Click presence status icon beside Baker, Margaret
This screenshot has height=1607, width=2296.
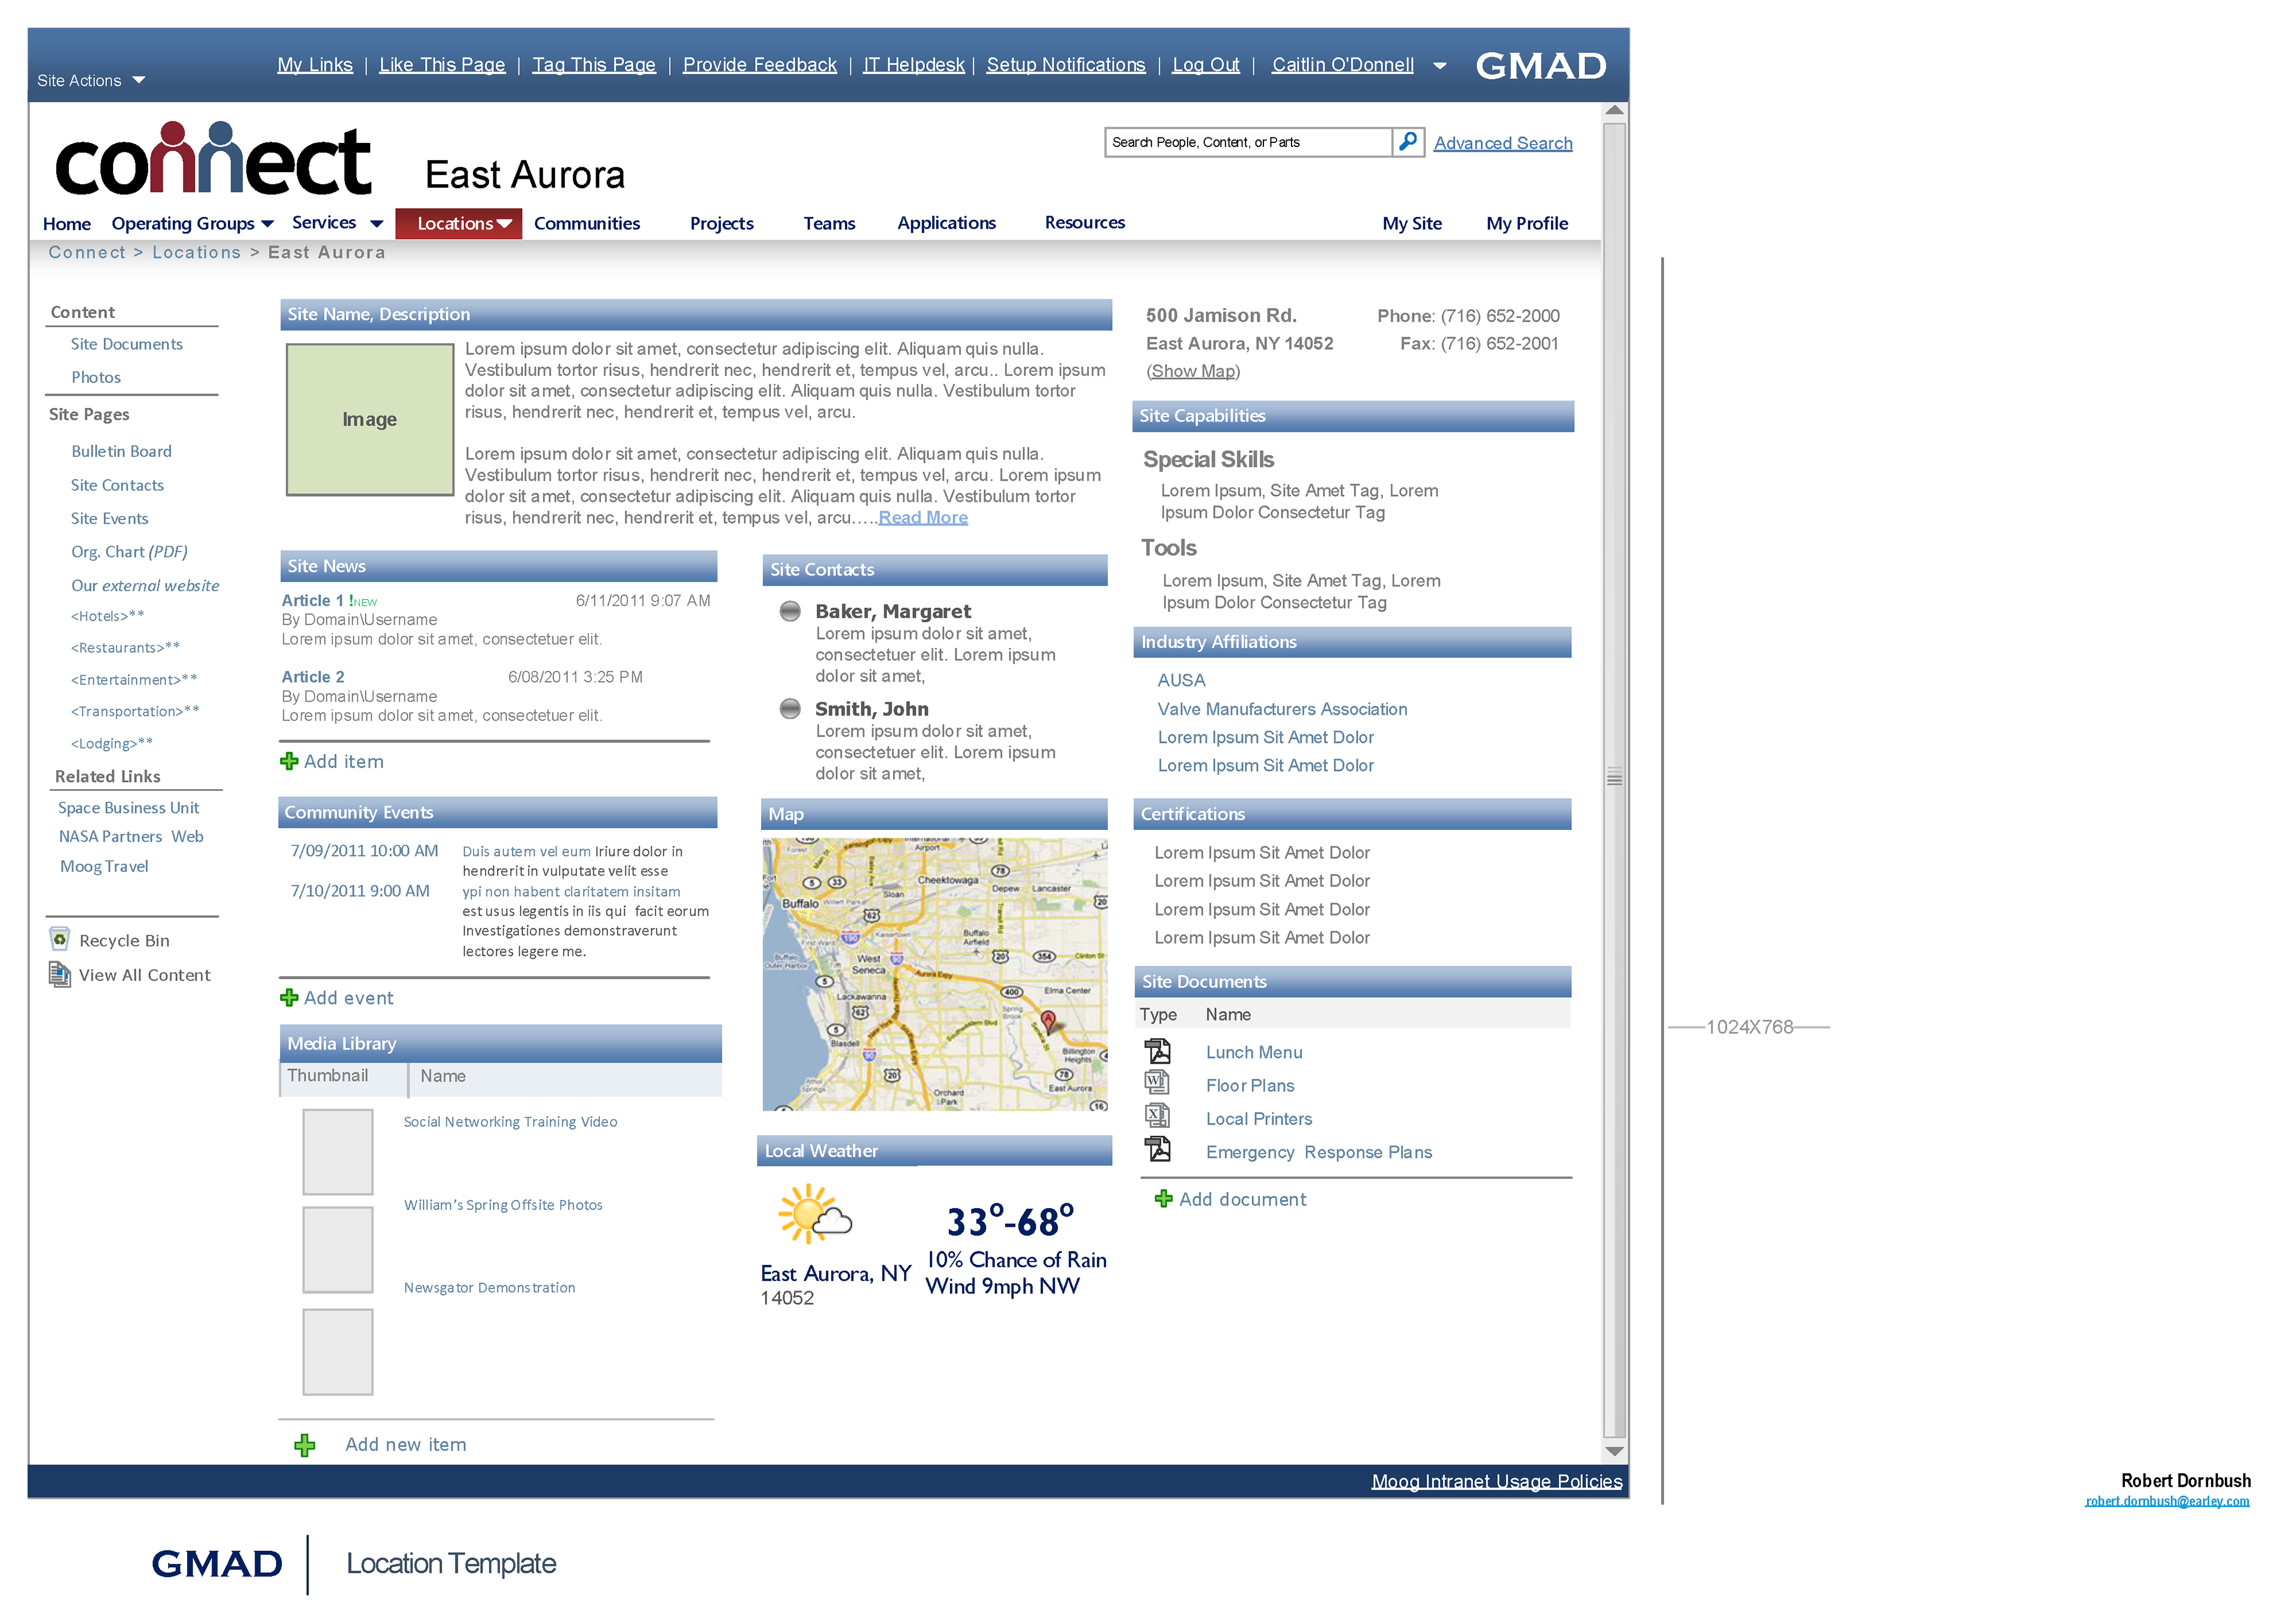coord(790,611)
